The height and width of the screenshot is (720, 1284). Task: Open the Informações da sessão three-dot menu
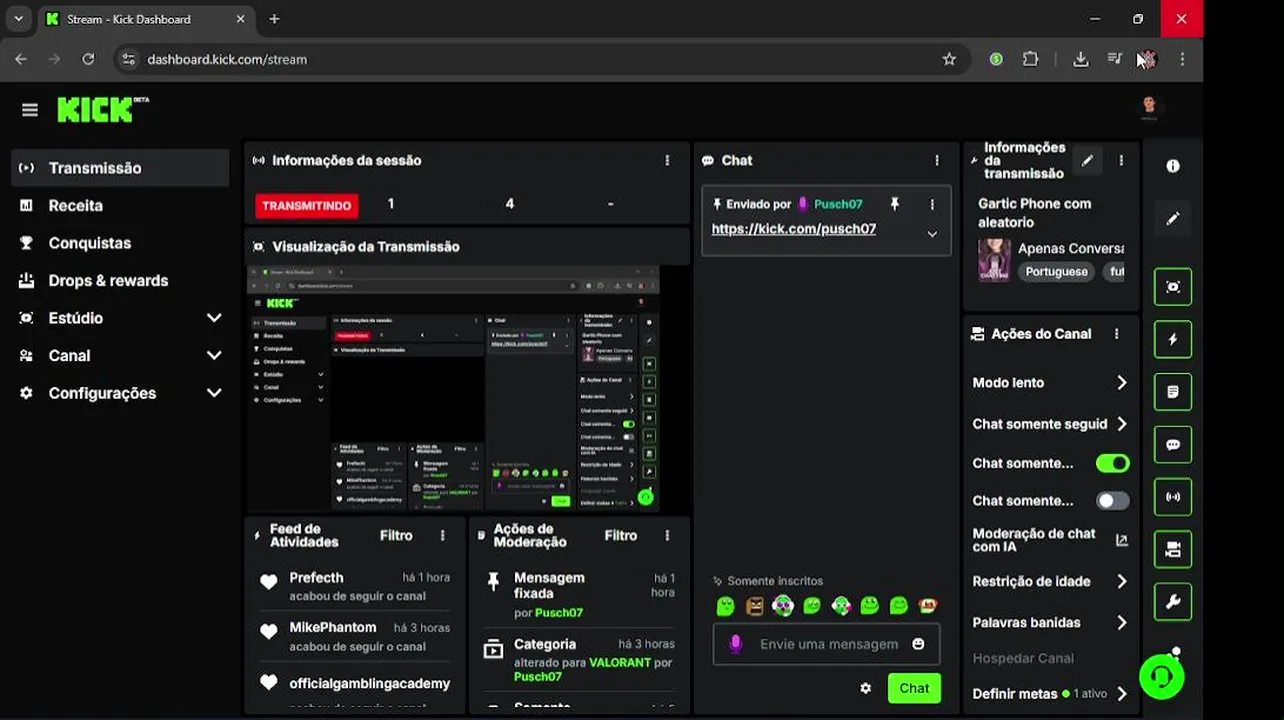(x=667, y=160)
